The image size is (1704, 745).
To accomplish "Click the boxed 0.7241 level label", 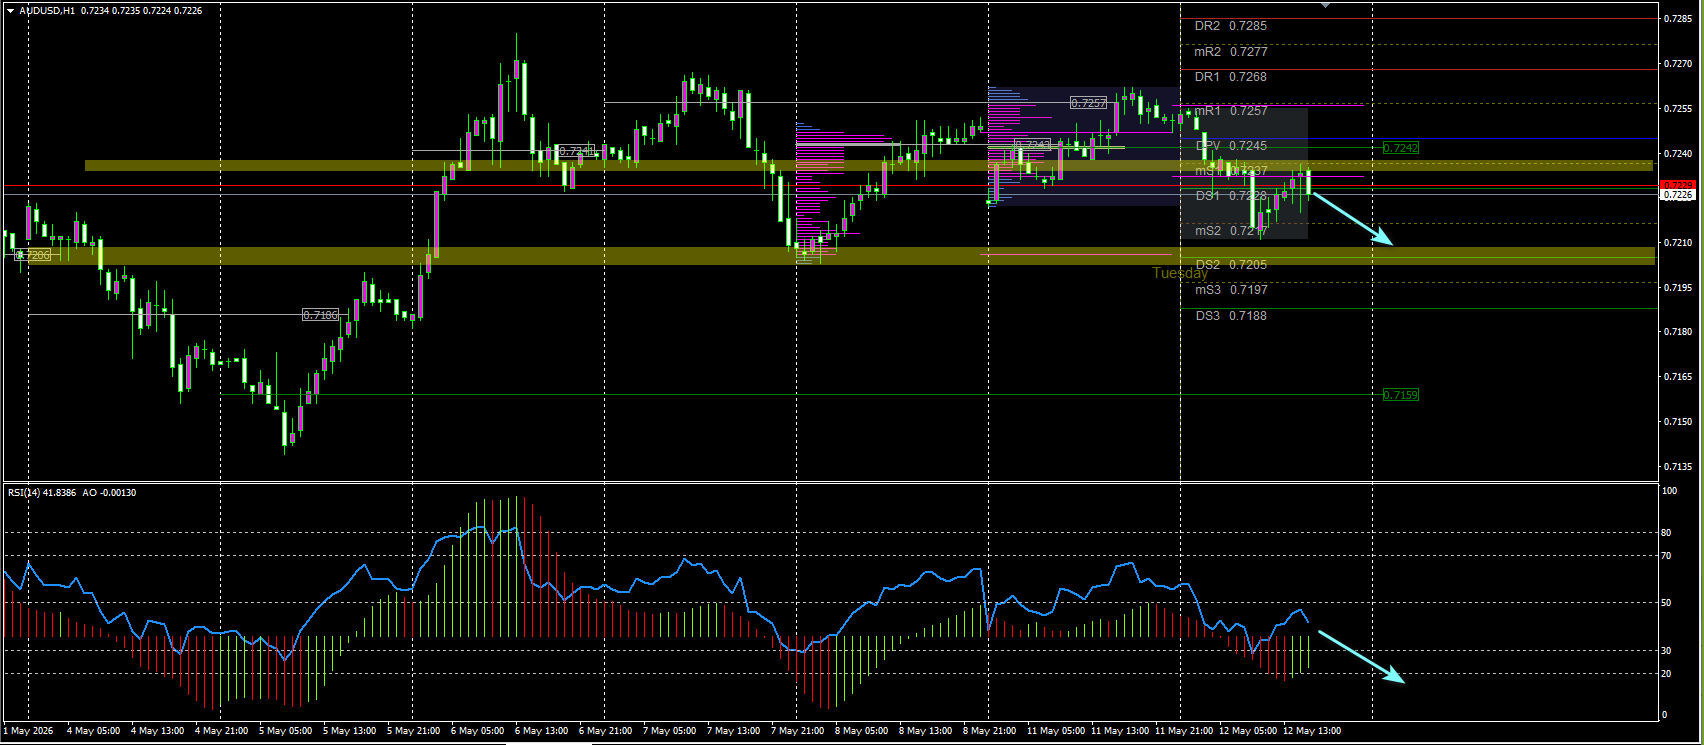I will pyautogui.click(x=576, y=151).
